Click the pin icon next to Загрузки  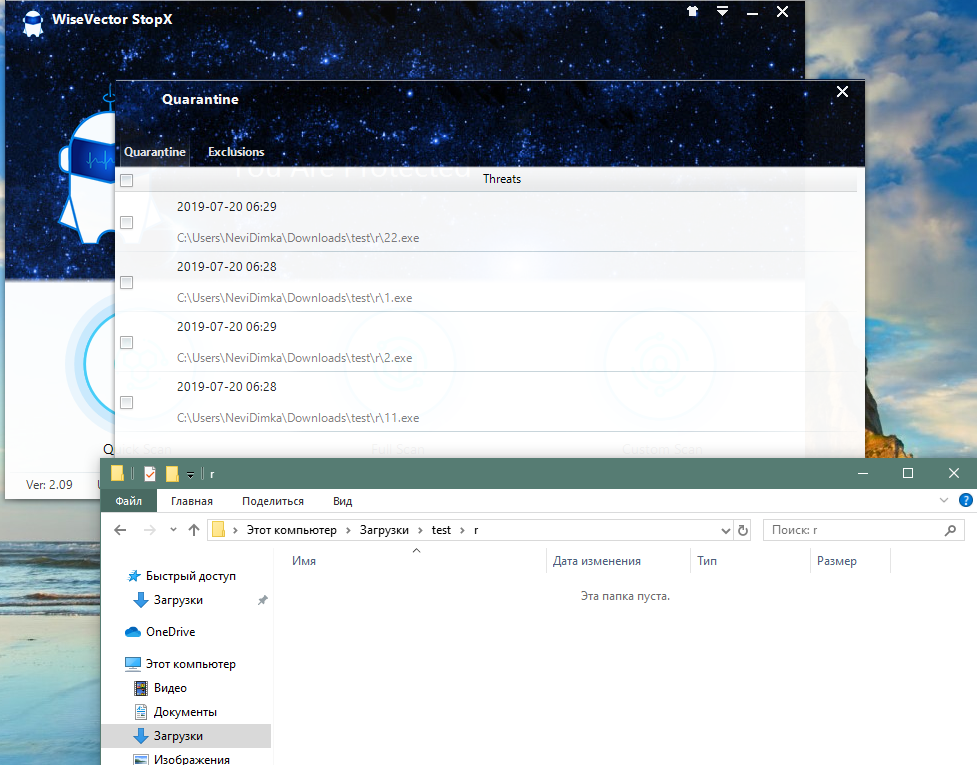263,600
